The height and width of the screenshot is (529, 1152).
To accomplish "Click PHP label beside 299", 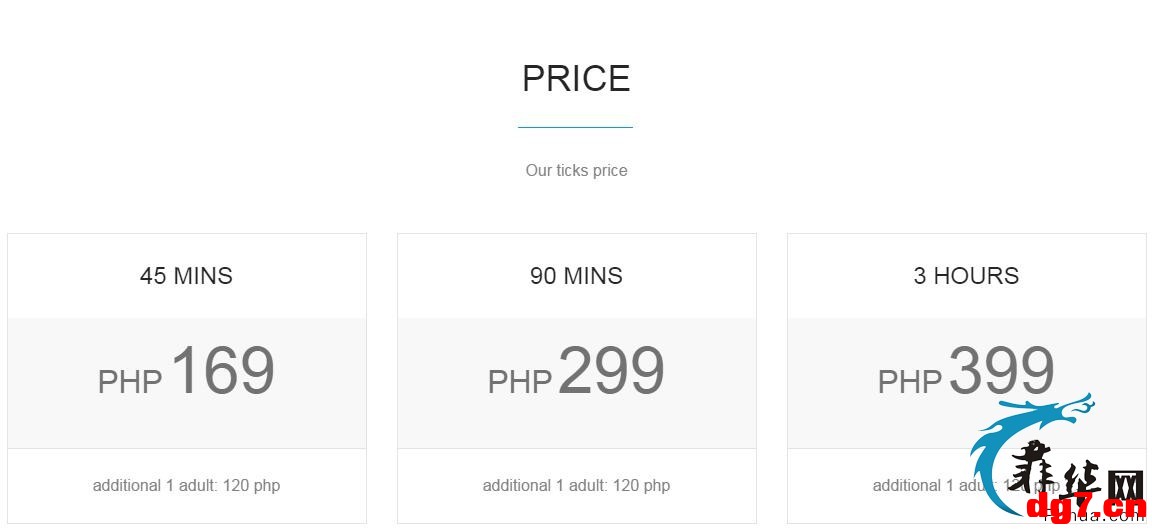I will click(x=520, y=382).
